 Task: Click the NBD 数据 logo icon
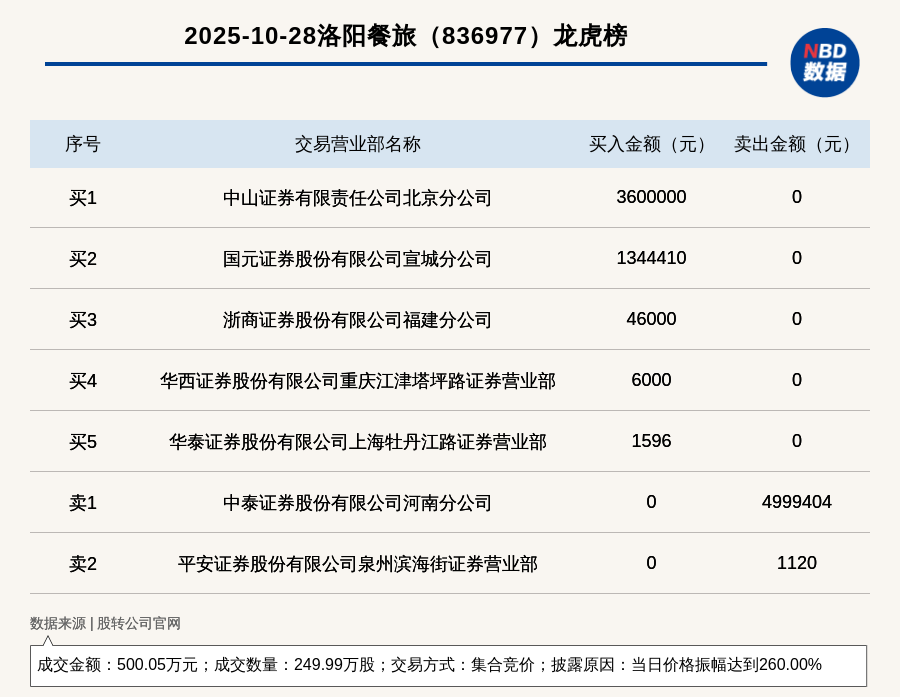click(x=824, y=62)
